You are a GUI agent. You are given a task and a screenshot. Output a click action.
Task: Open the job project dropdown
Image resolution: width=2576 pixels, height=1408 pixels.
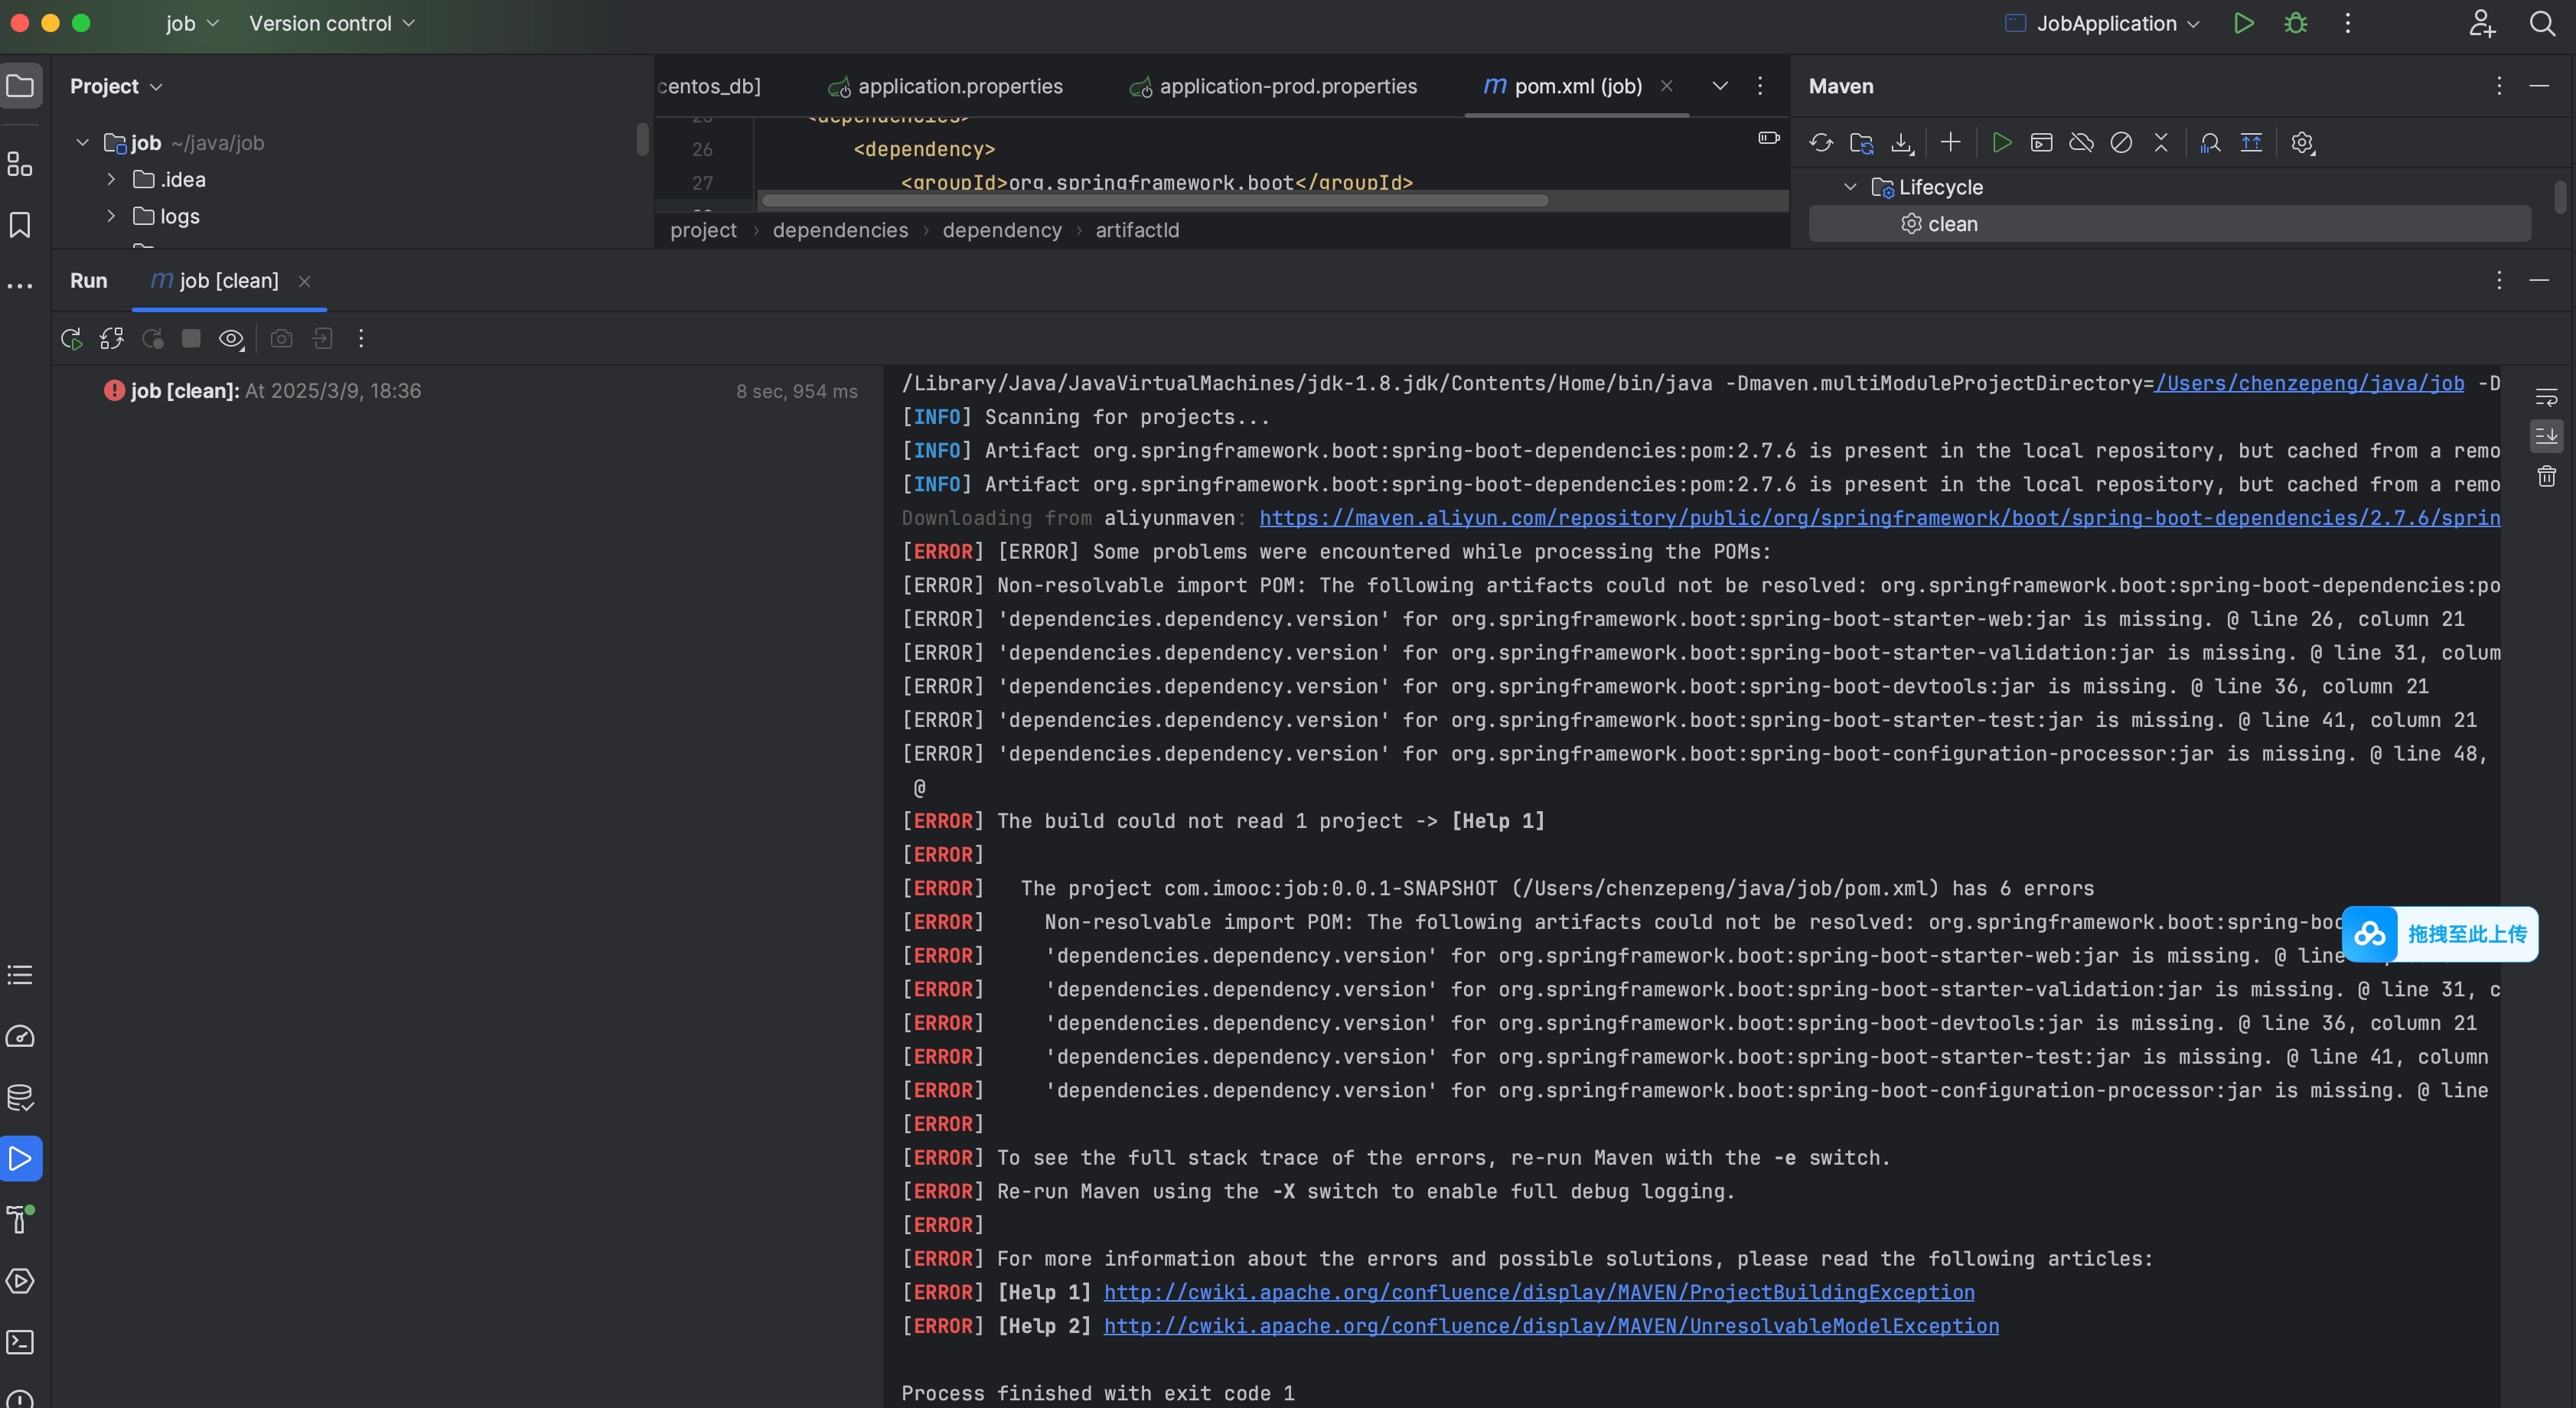click(192, 23)
